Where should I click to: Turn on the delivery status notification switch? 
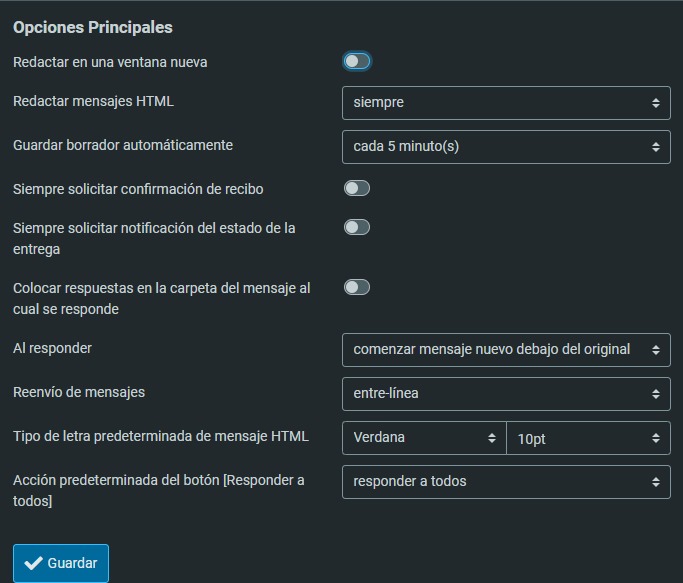coord(357,227)
